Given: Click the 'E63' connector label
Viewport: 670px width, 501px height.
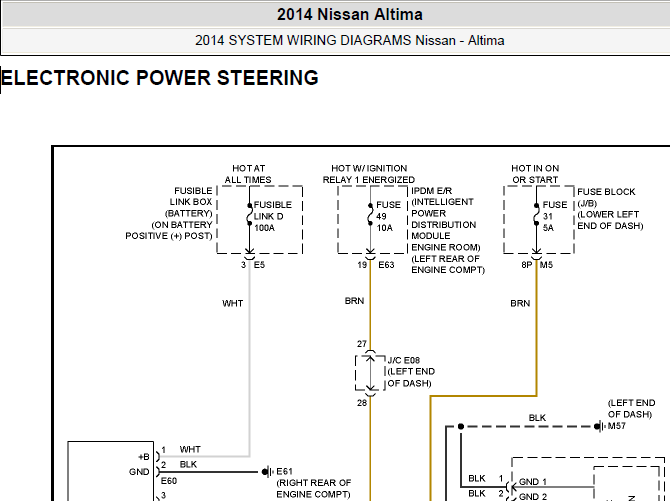Looking at the screenshot, I should pyautogui.click(x=386, y=265).
